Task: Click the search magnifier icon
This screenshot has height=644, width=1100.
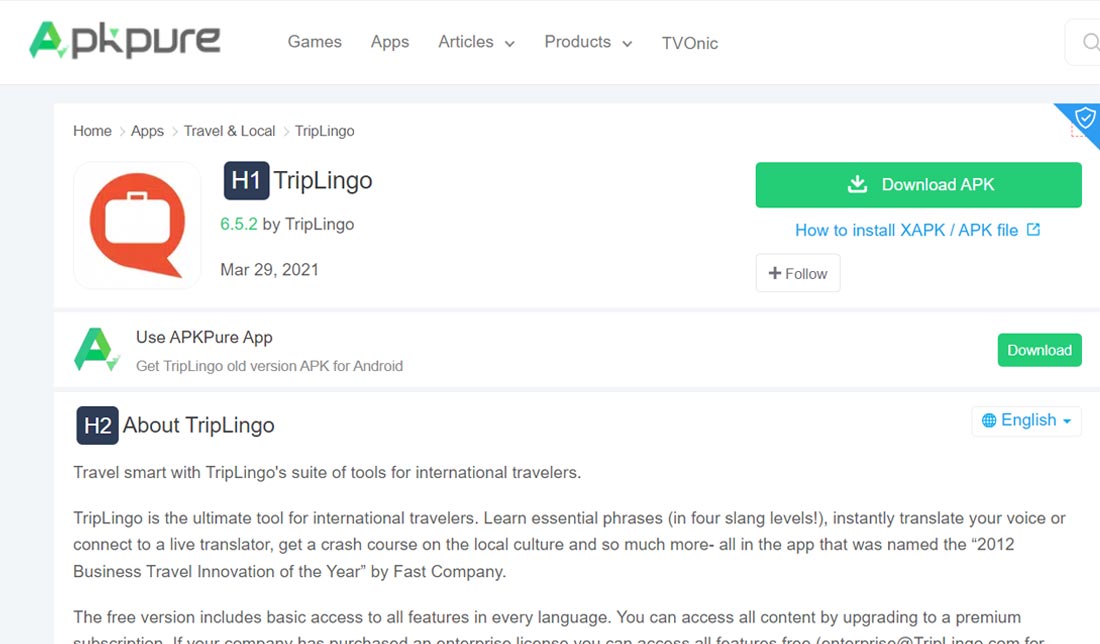Action: click(1090, 42)
